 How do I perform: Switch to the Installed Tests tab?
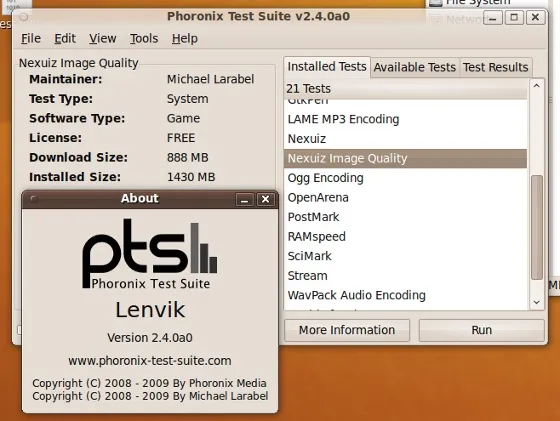click(327, 66)
